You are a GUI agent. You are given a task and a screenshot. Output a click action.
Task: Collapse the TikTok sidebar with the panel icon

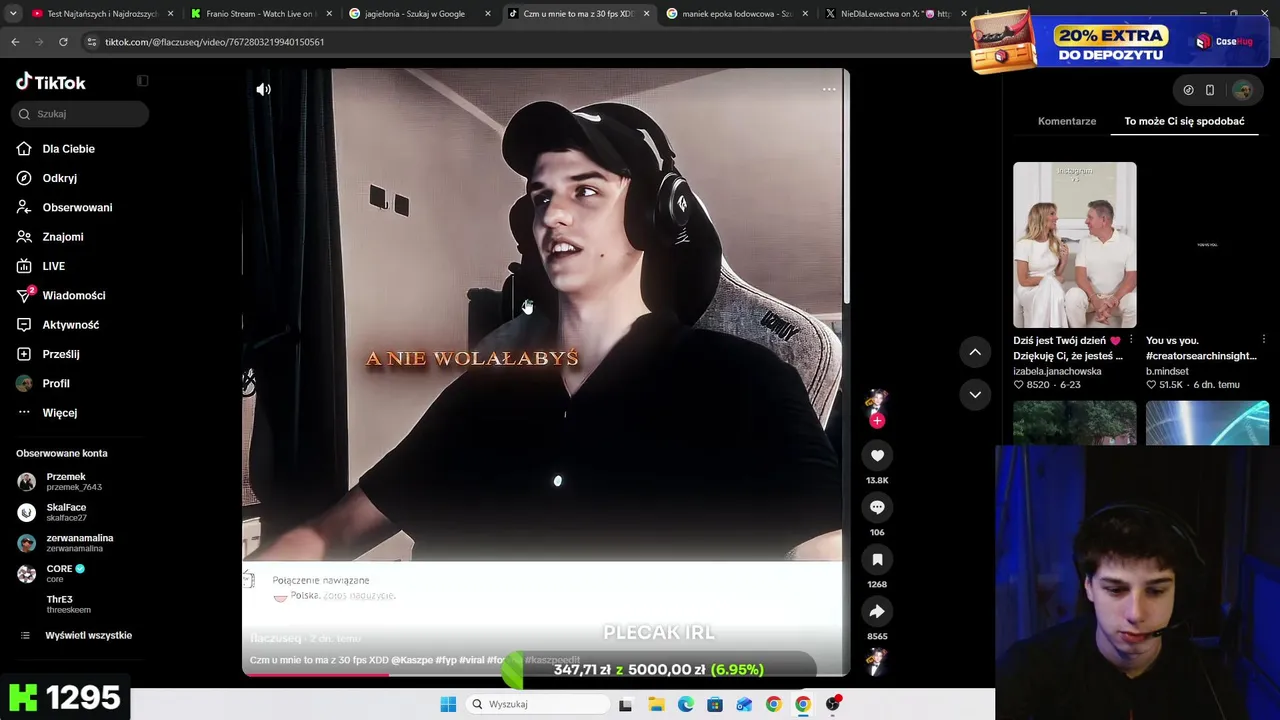142,81
